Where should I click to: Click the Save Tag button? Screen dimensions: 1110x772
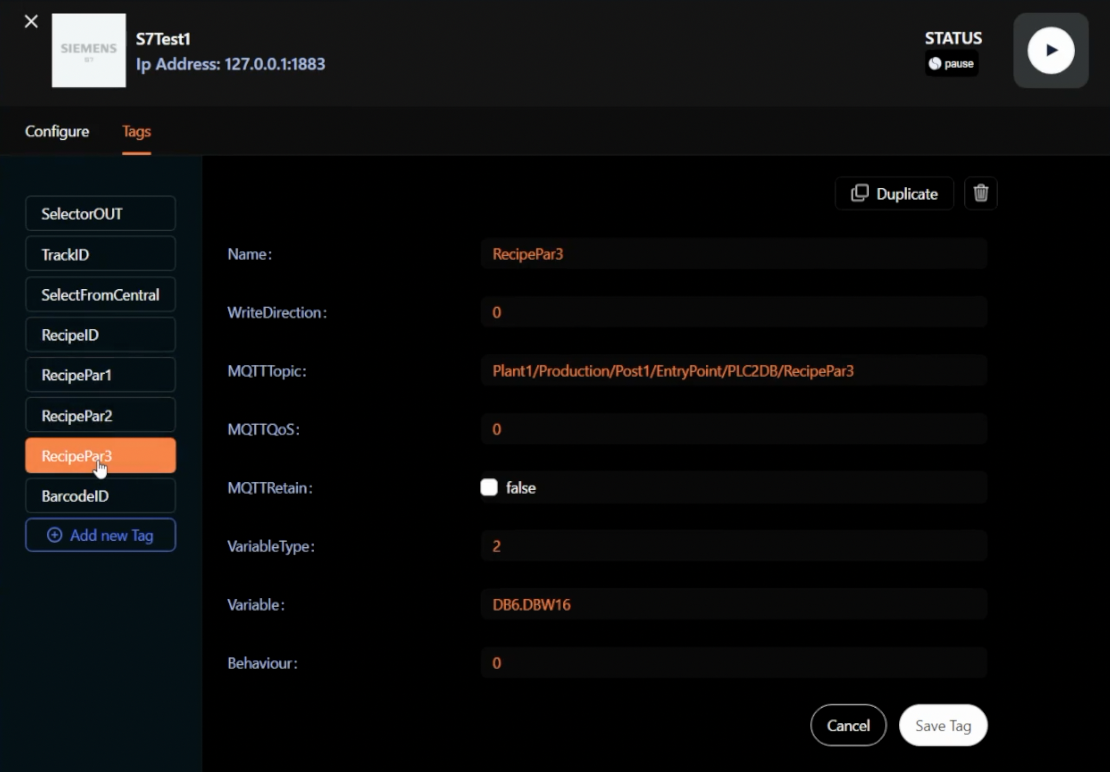pos(942,726)
